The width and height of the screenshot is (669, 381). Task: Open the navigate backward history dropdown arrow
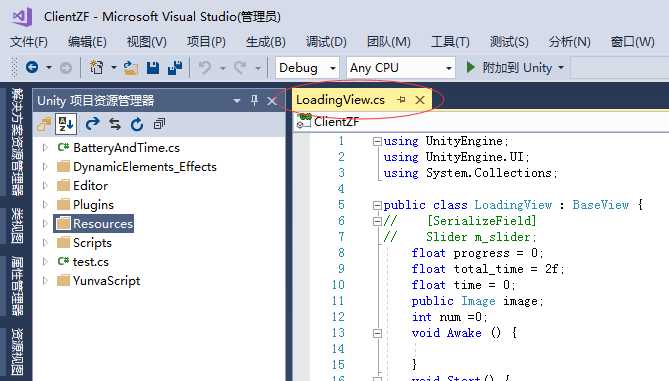[49, 67]
